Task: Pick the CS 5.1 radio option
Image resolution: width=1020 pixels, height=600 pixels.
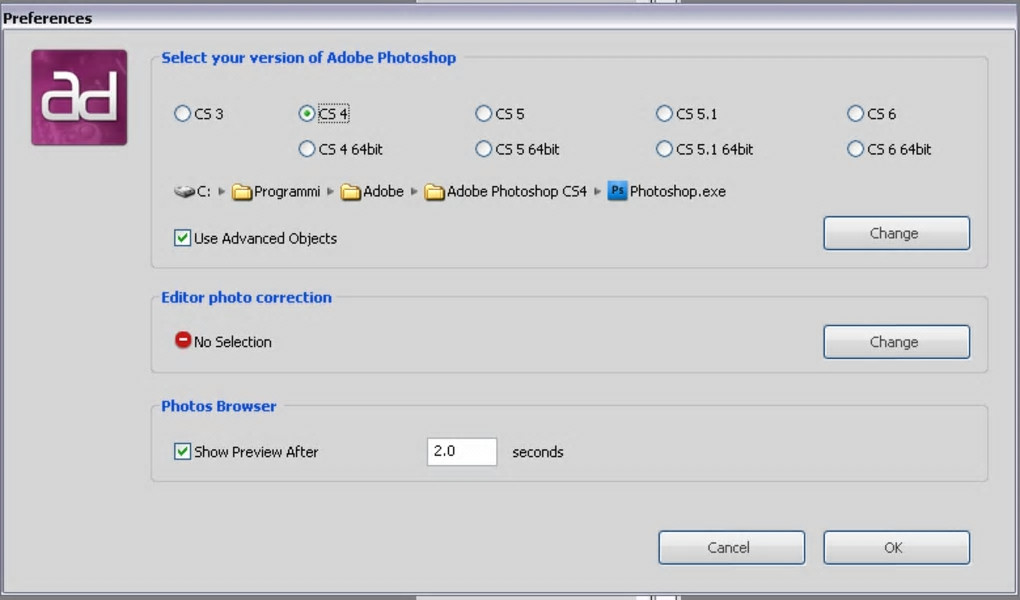Action: (664, 114)
